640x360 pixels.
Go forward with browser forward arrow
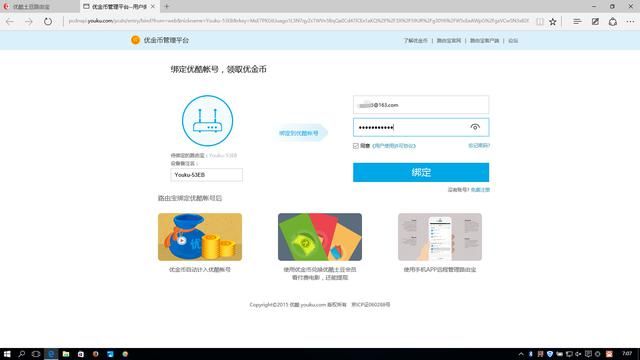pyautogui.click(x=29, y=22)
